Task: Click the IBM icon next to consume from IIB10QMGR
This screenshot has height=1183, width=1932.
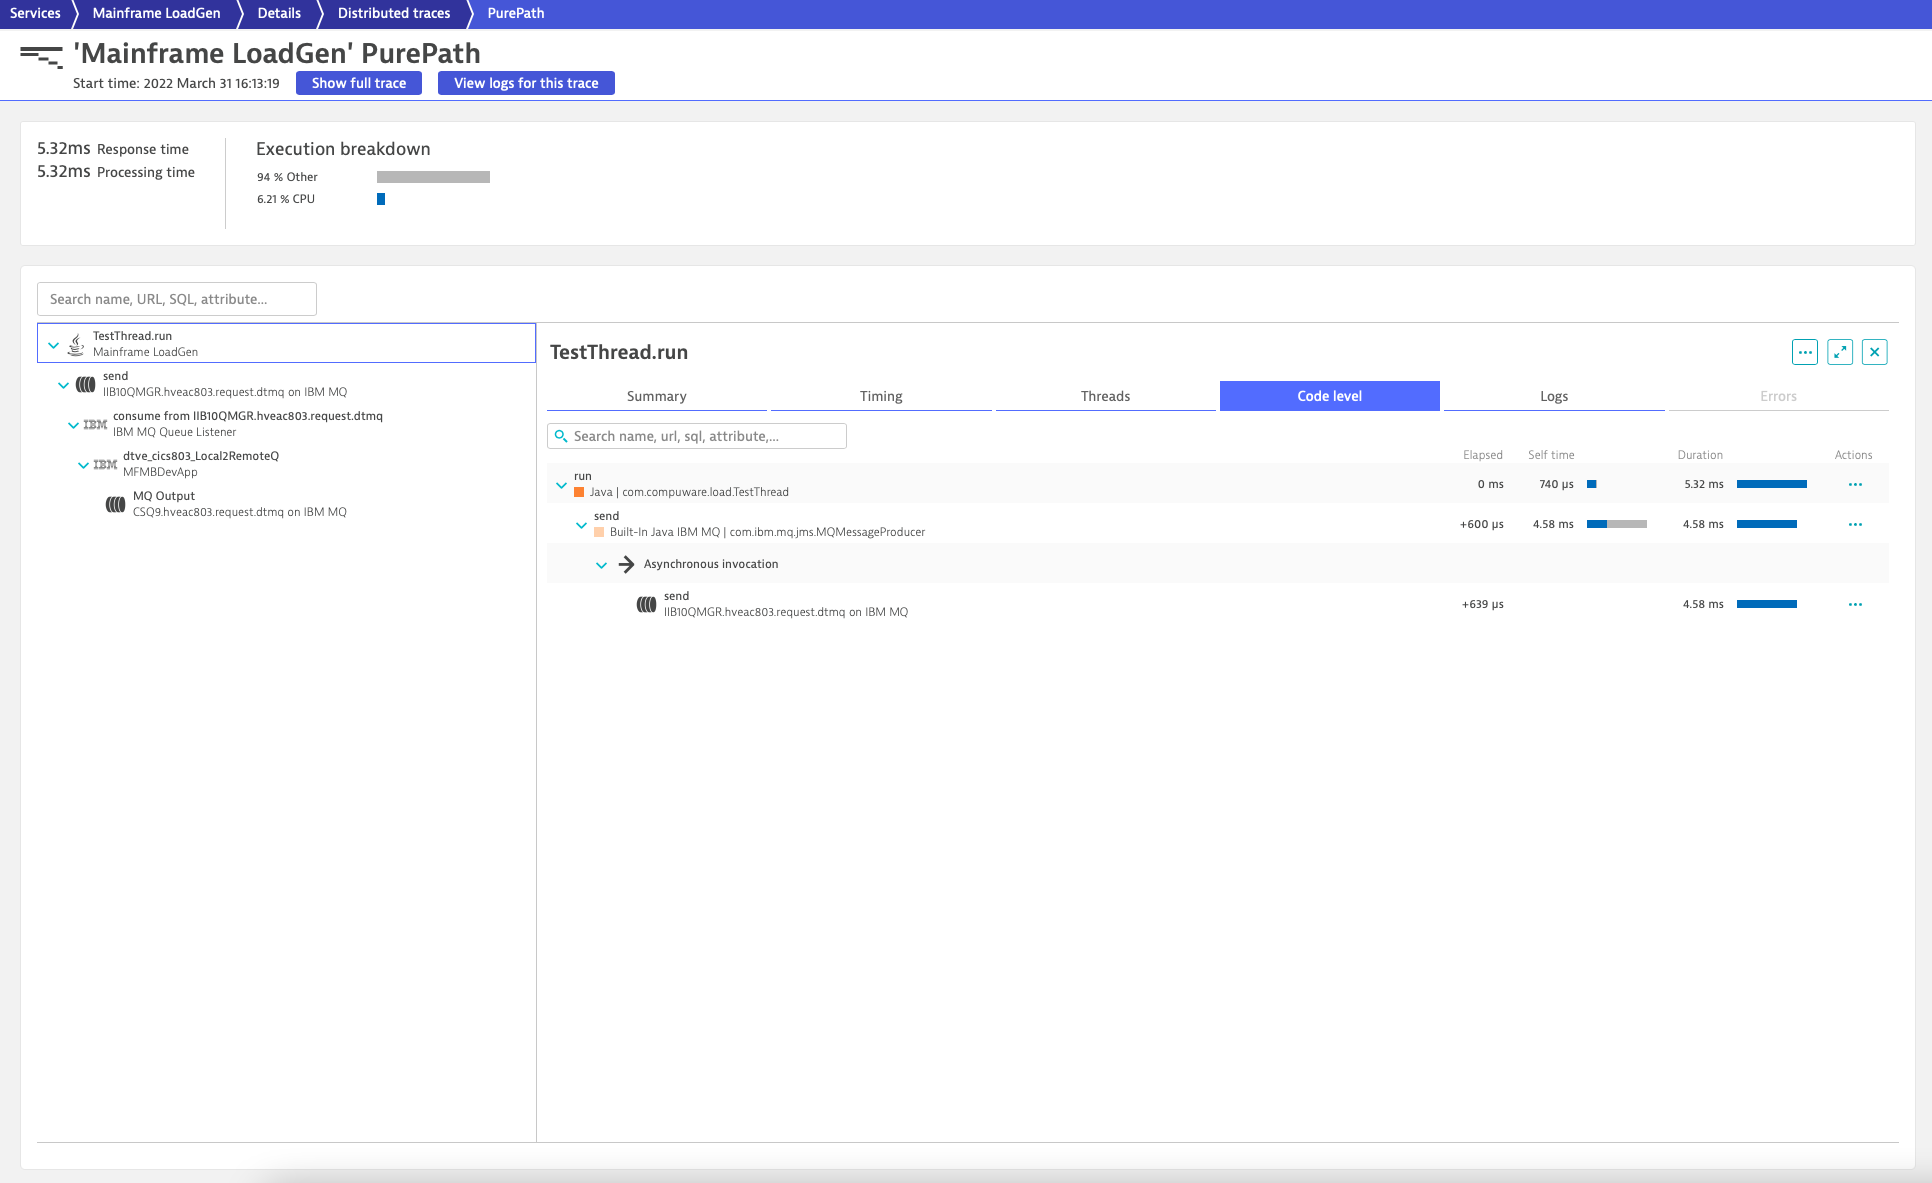Action: (x=95, y=425)
